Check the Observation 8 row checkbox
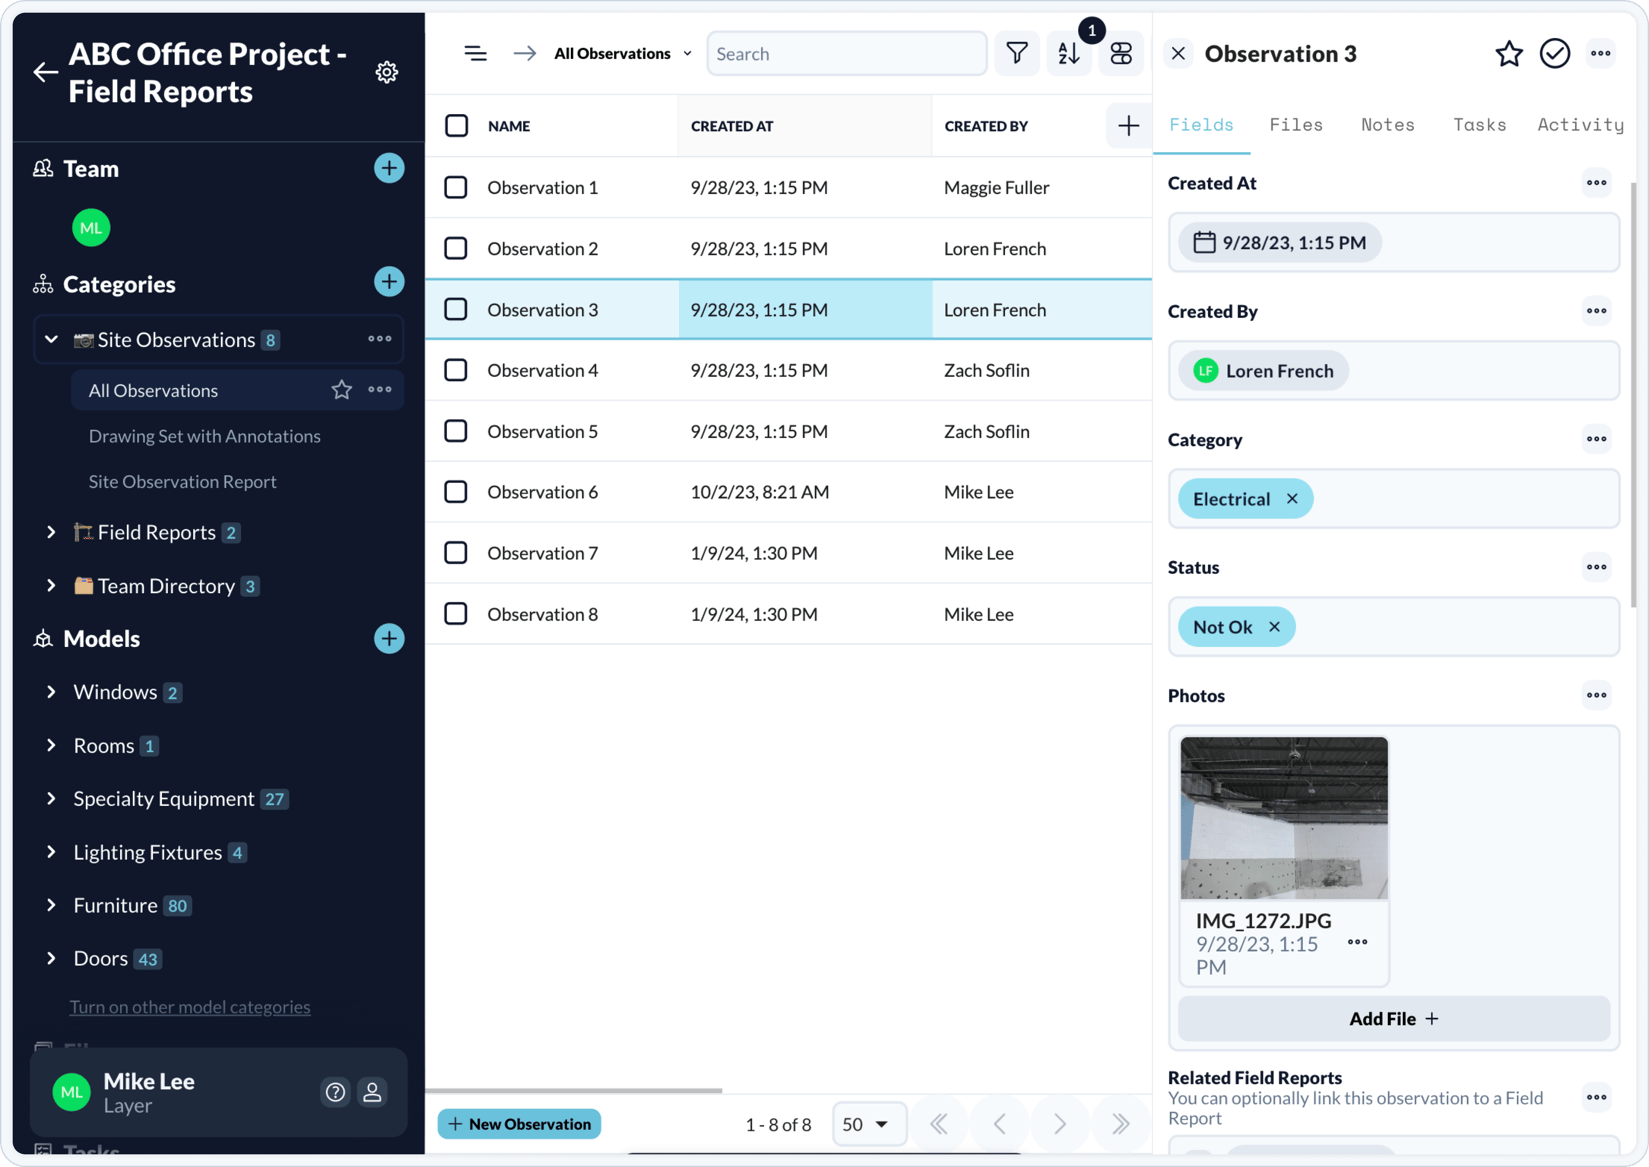Screen dimensions: 1649x1167 point(456,614)
